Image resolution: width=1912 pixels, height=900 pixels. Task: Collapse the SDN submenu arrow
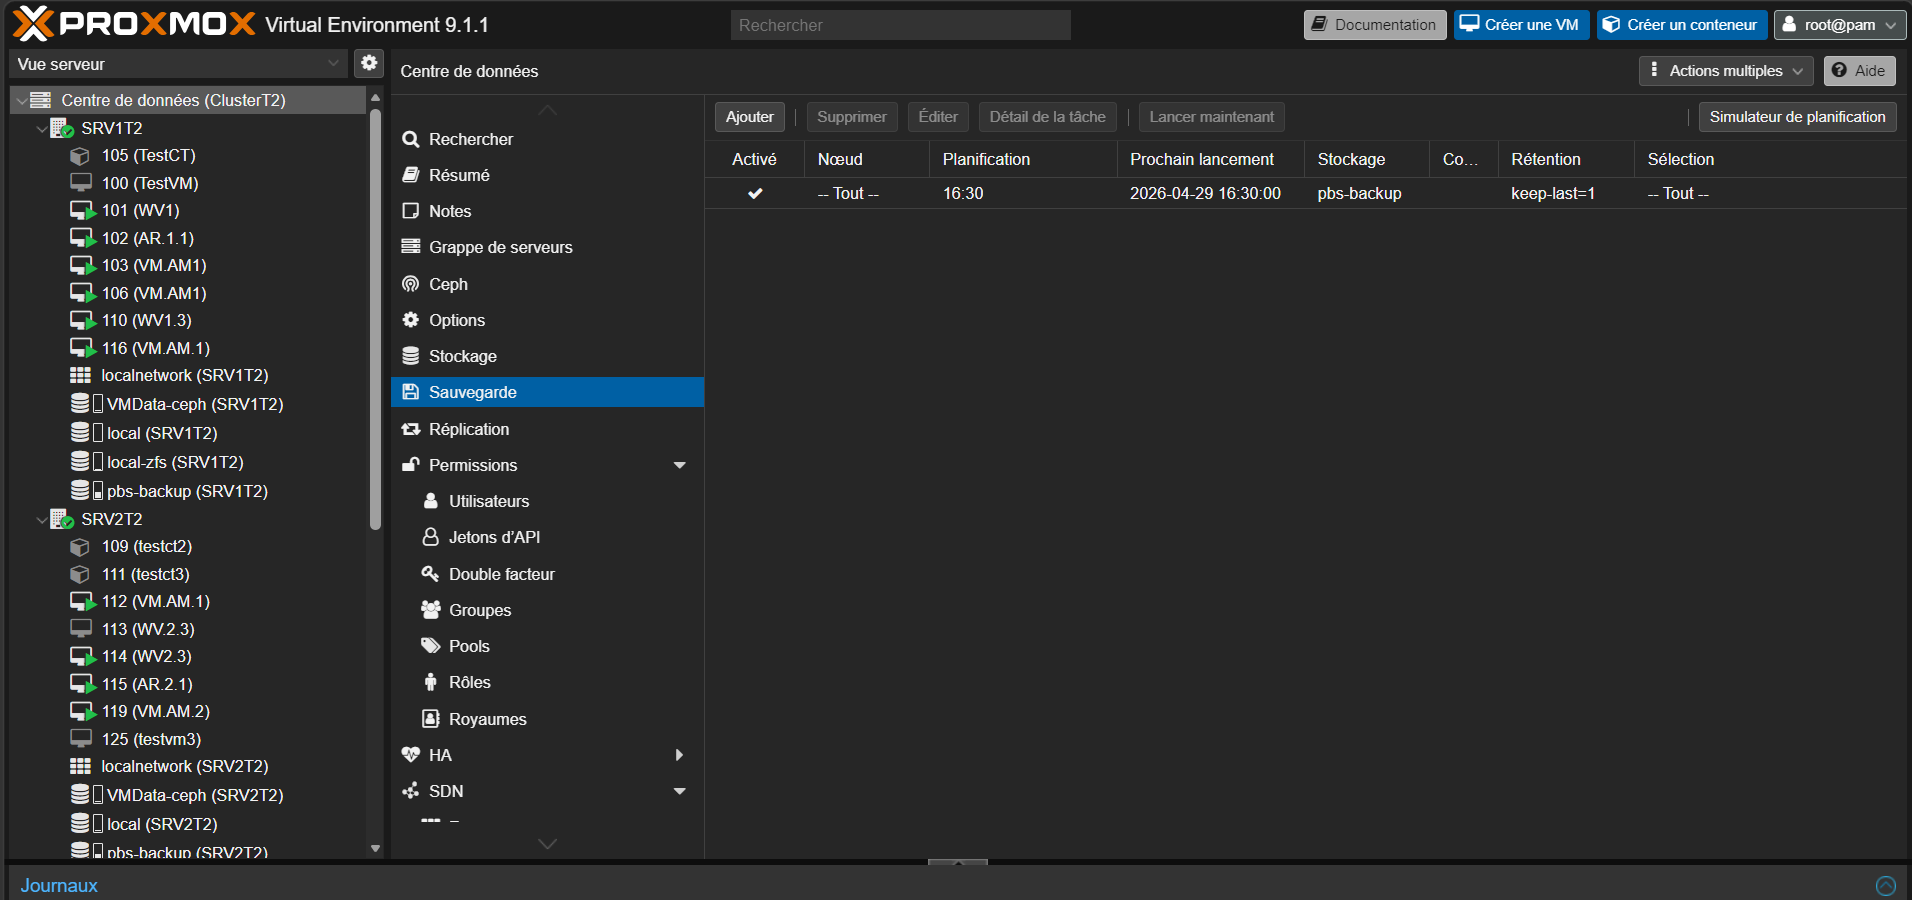pyautogui.click(x=680, y=791)
